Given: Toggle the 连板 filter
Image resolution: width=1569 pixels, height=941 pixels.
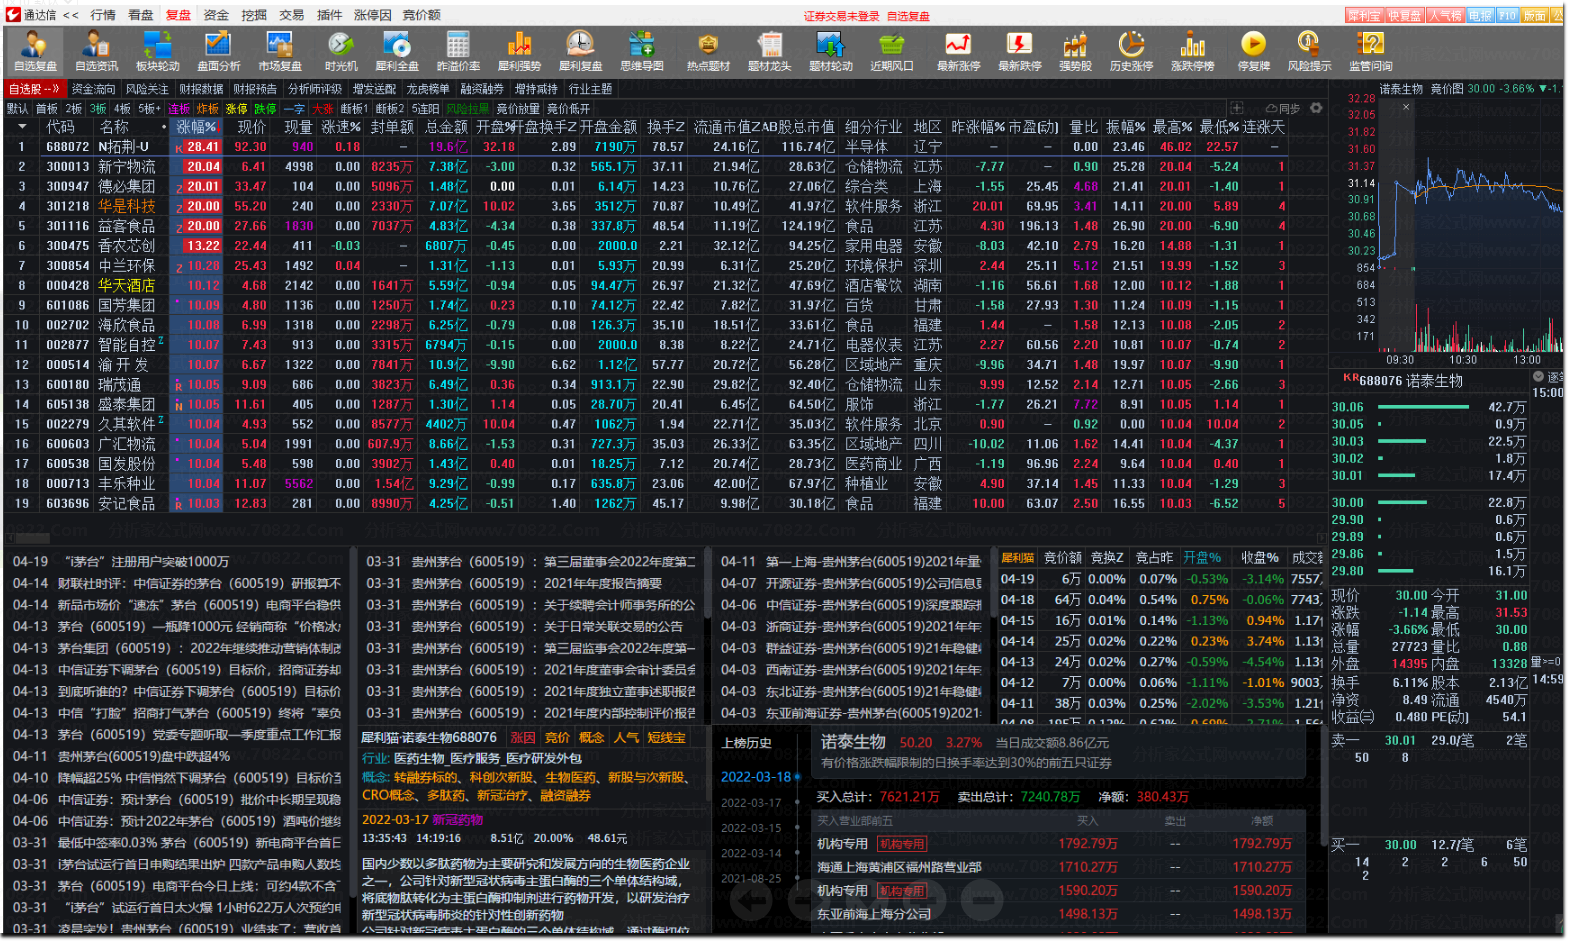Looking at the screenshot, I should pyautogui.click(x=179, y=108).
